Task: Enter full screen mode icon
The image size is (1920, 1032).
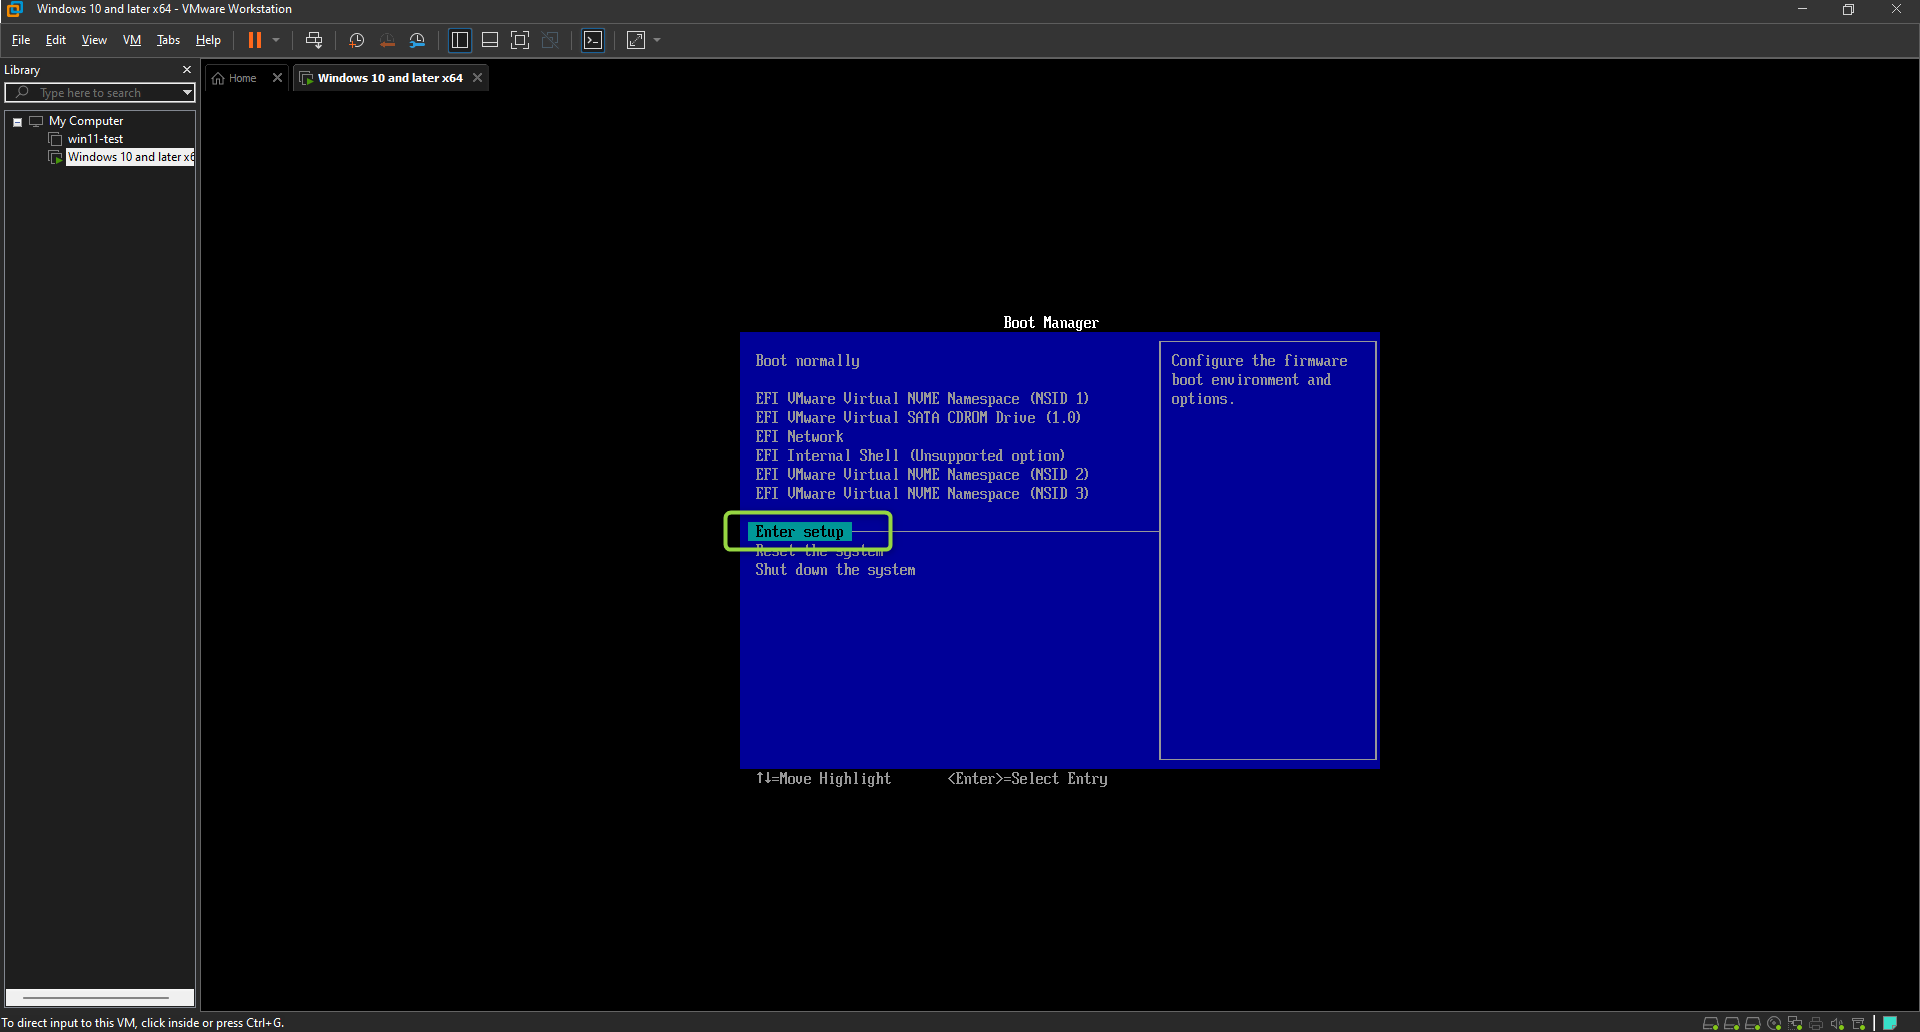Action: [520, 40]
